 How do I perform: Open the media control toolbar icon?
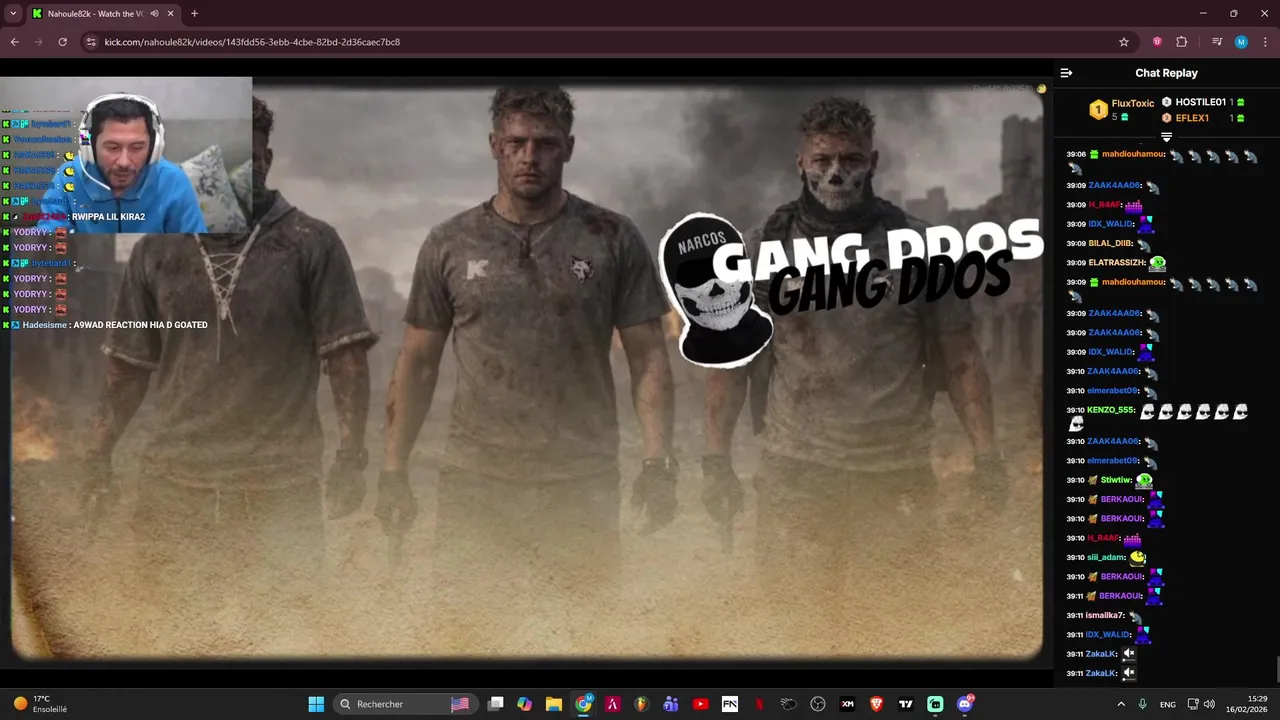click(1217, 42)
